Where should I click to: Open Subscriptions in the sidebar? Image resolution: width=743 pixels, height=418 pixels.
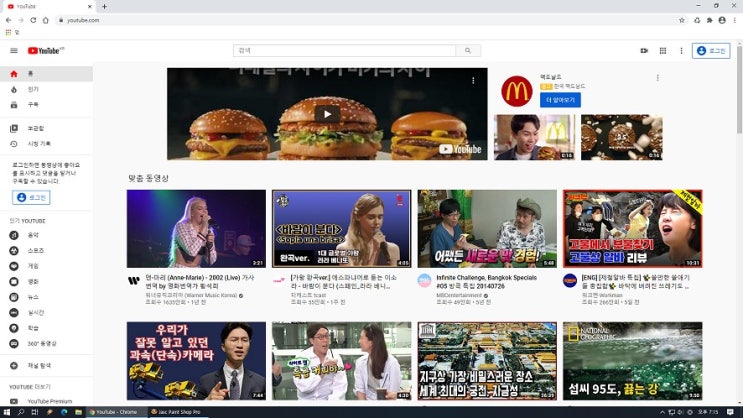(46, 105)
